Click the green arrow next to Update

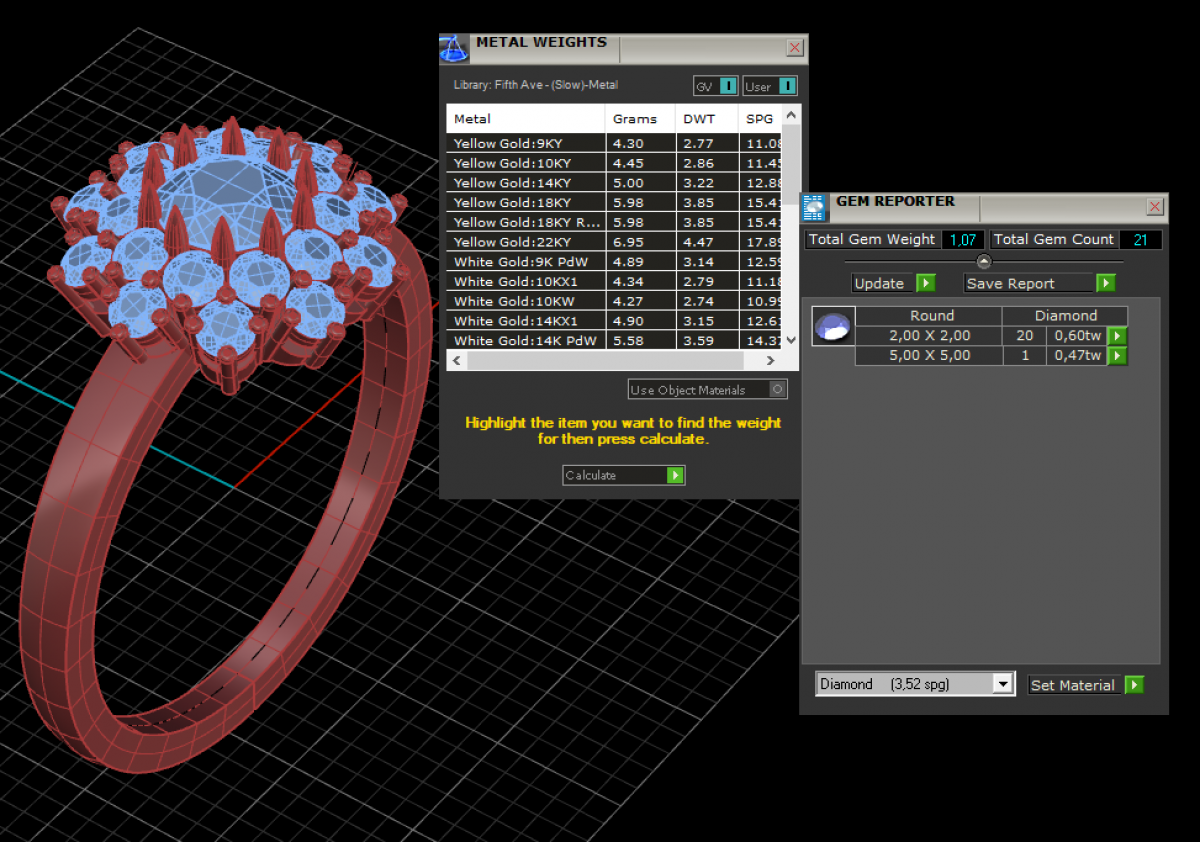point(926,284)
